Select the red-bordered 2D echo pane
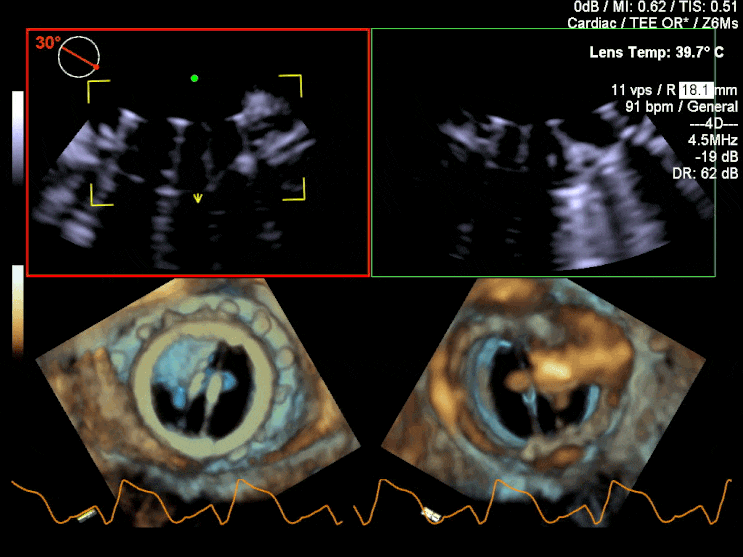This screenshot has height=557, width=743. tap(198, 152)
